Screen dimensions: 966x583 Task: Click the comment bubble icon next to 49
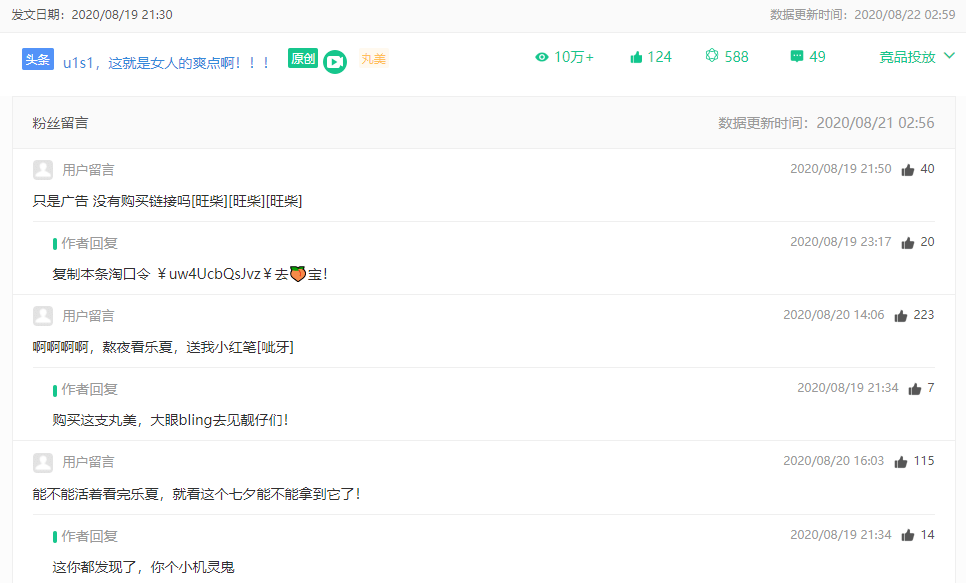(797, 57)
